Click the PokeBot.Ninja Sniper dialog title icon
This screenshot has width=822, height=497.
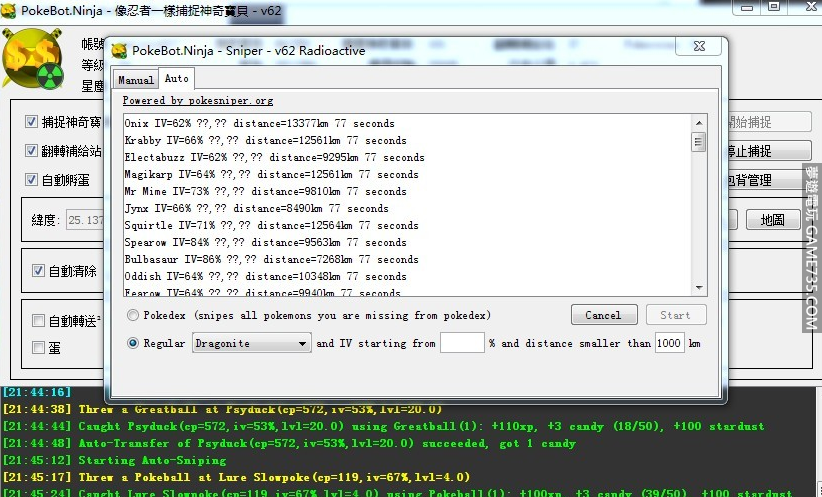tap(120, 51)
